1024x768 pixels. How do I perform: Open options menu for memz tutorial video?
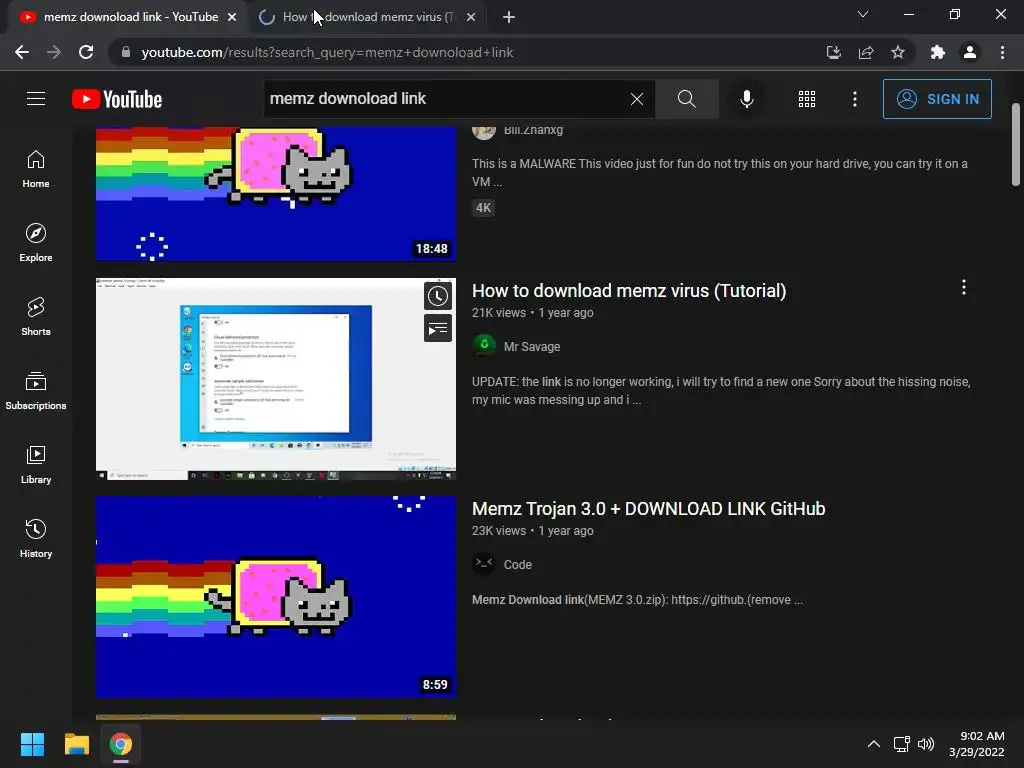[x=963, y=287]
